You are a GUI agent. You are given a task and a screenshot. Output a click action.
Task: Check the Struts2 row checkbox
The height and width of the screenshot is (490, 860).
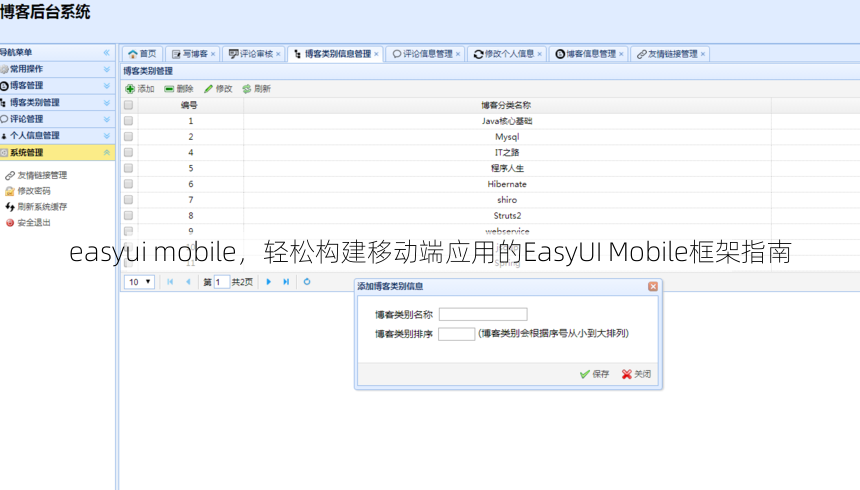128,216
